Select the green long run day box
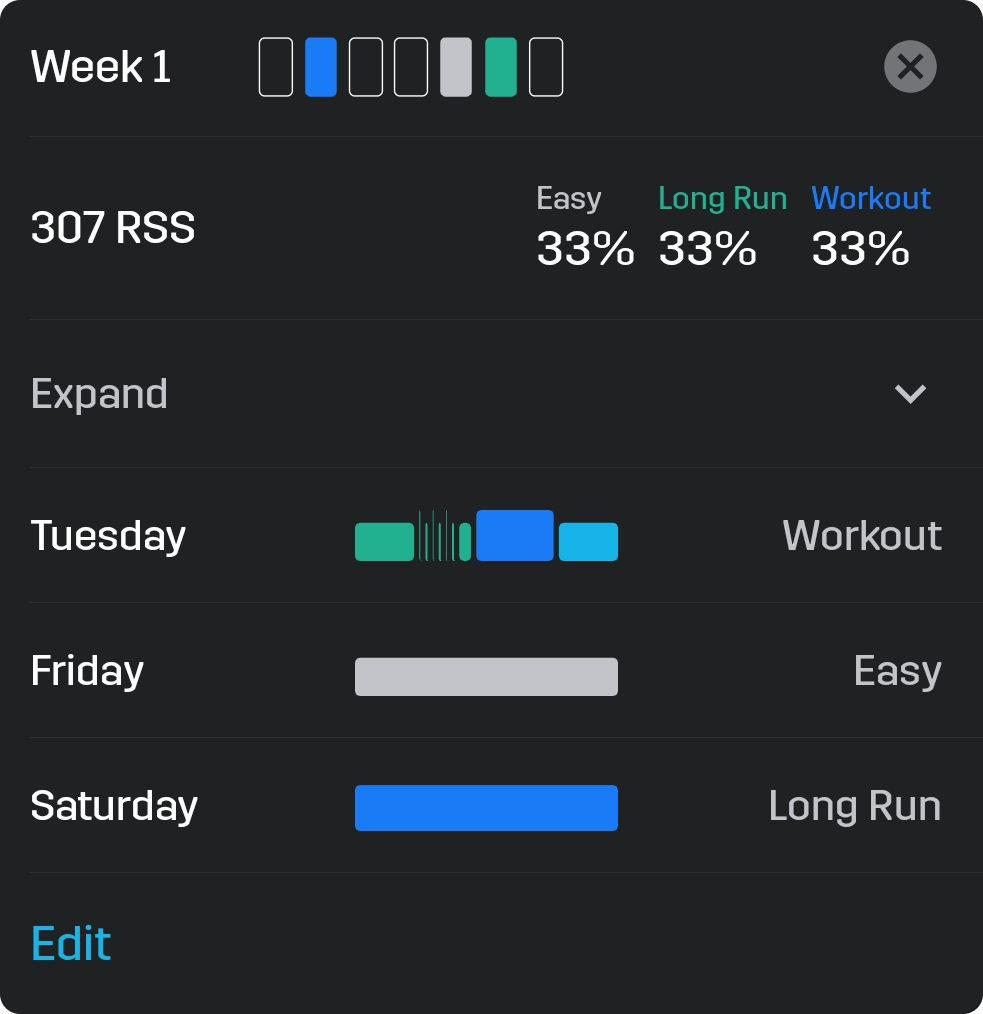The width and height of the screenshot is (983, 1014). click(x=501, y=67)
